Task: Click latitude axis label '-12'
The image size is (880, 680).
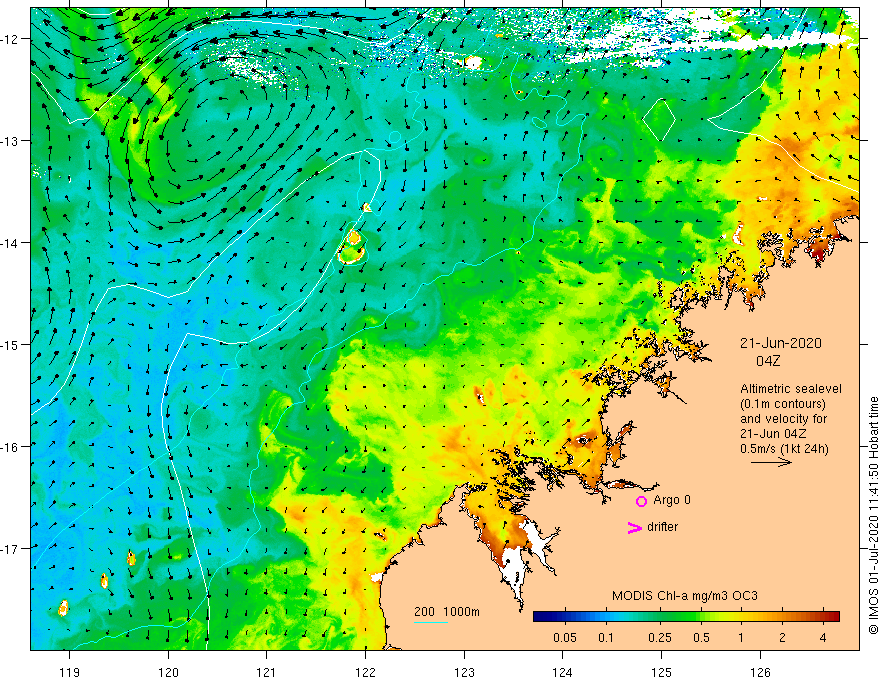Action: [10, 39]
